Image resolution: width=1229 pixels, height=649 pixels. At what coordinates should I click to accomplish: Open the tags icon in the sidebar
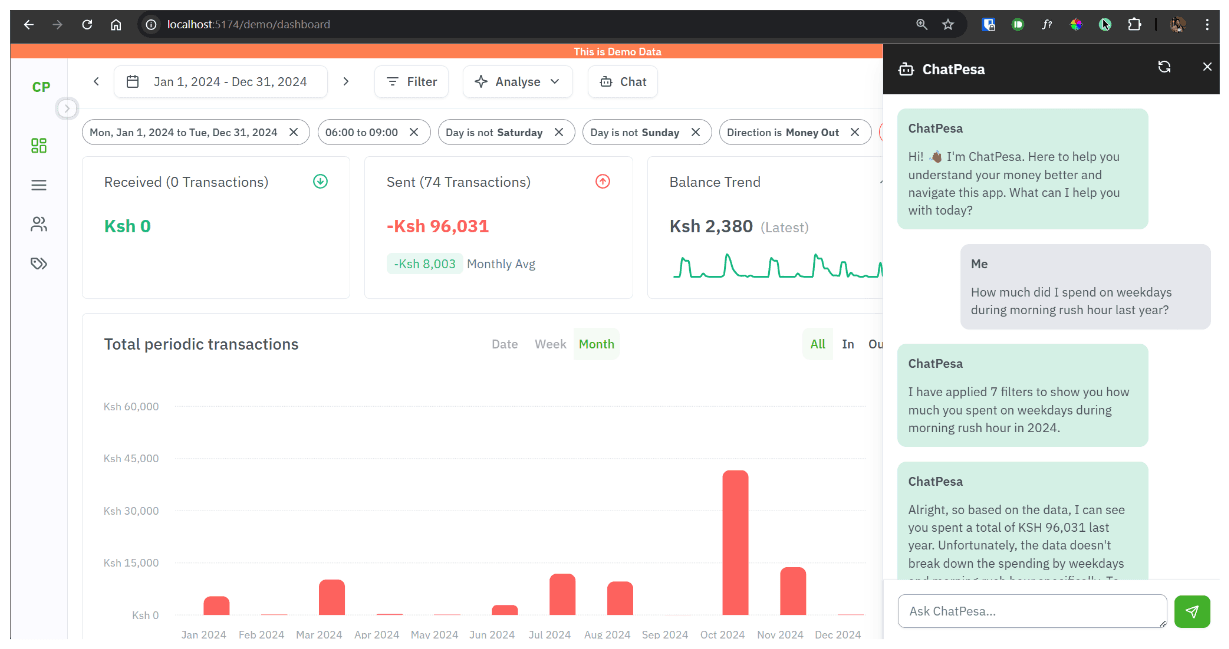[39, 264]
